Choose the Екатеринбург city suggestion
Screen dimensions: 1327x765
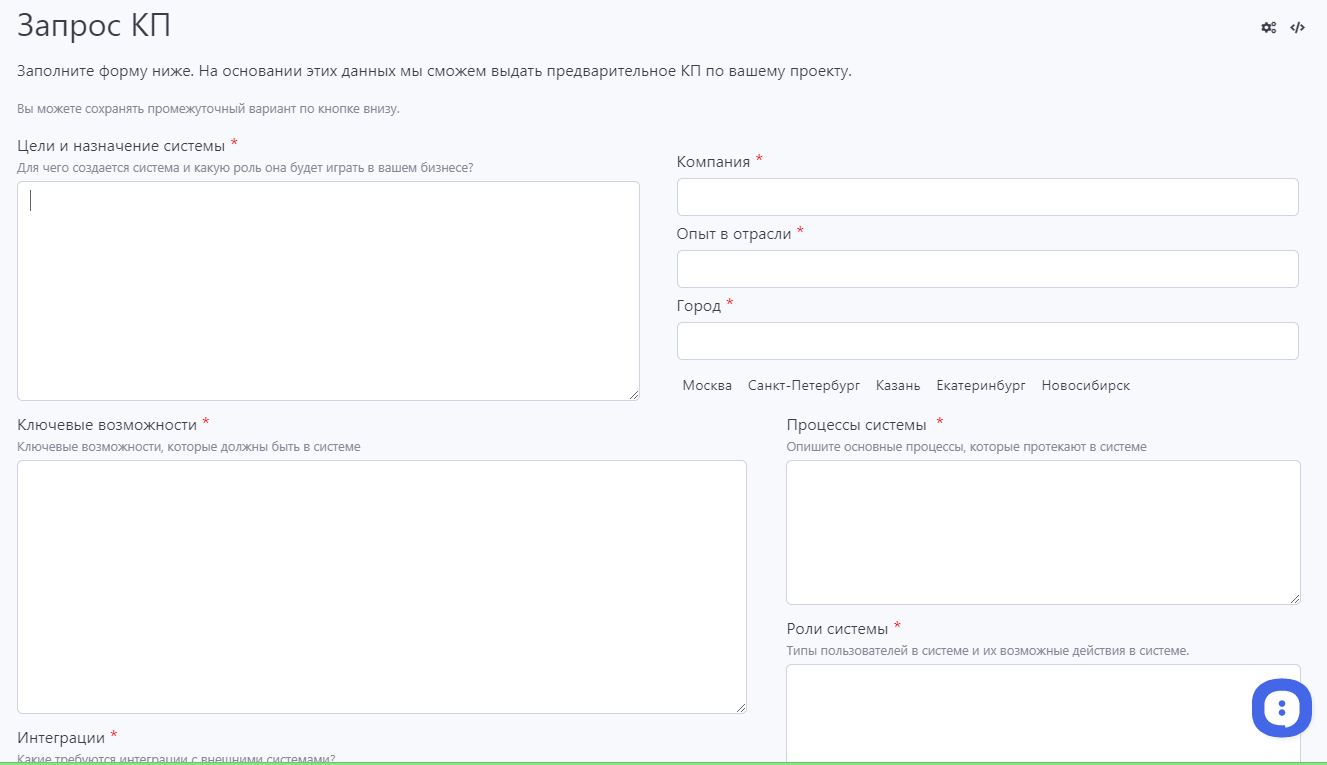click(981, 385)
